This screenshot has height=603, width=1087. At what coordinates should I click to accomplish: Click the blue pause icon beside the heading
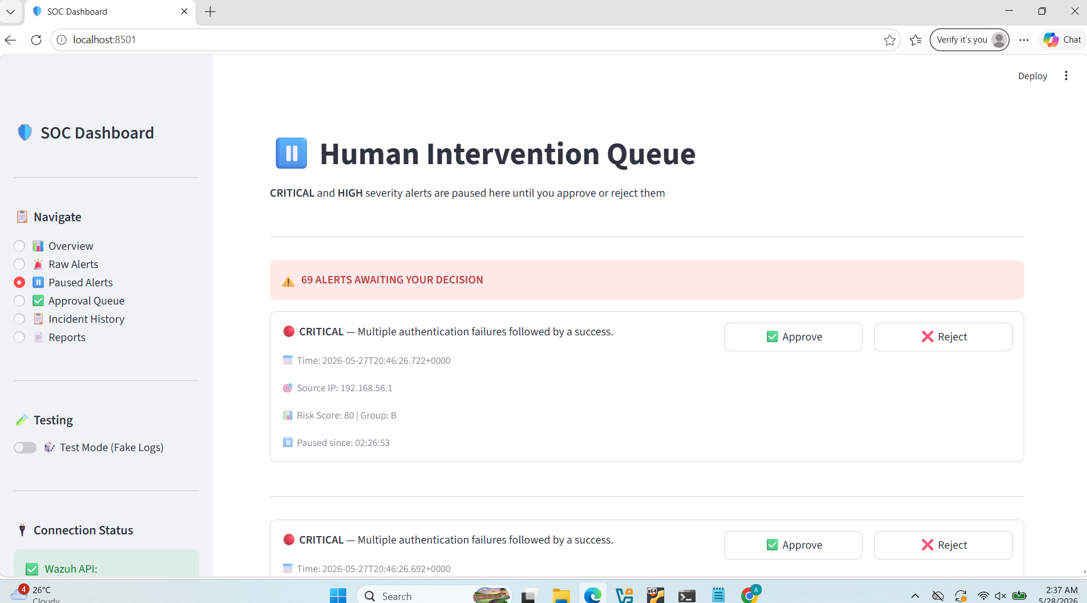pyautogui.click(x=291, y=153)
